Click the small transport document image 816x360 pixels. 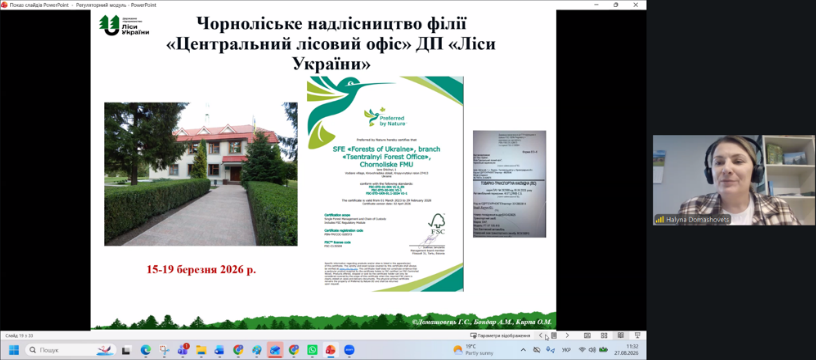click(x=509, y=184)
